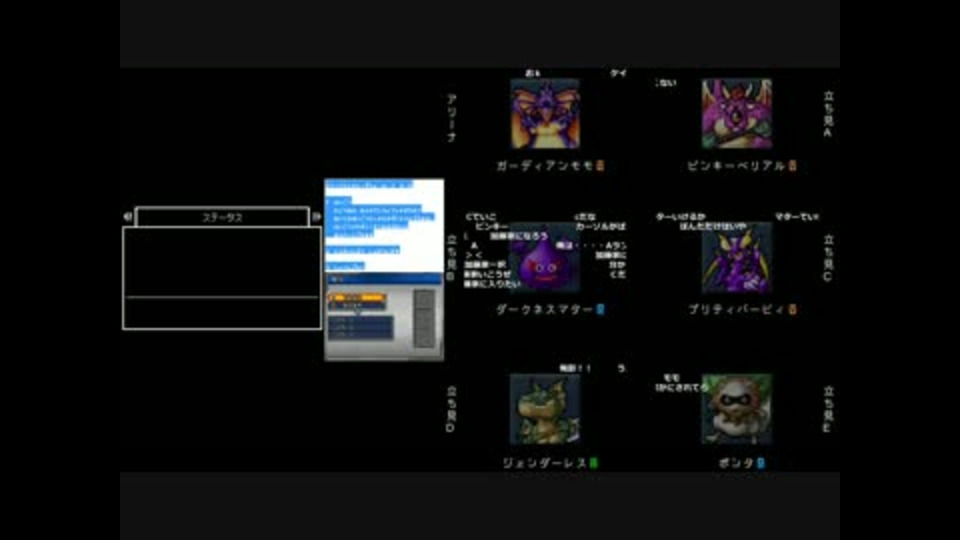Viewport: 960px width, 540px height.
Task: Click the name label ポンタ
Action: 736,463
